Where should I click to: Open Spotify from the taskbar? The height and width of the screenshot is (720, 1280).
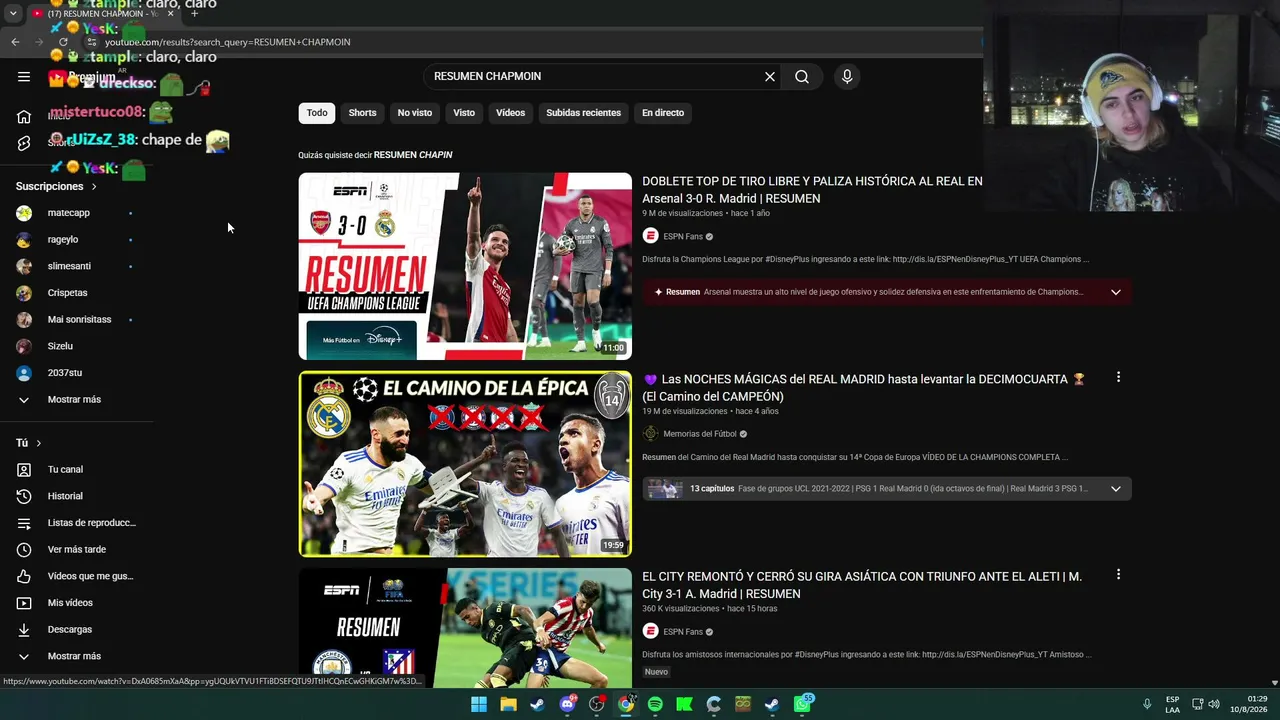click(655, 704)
